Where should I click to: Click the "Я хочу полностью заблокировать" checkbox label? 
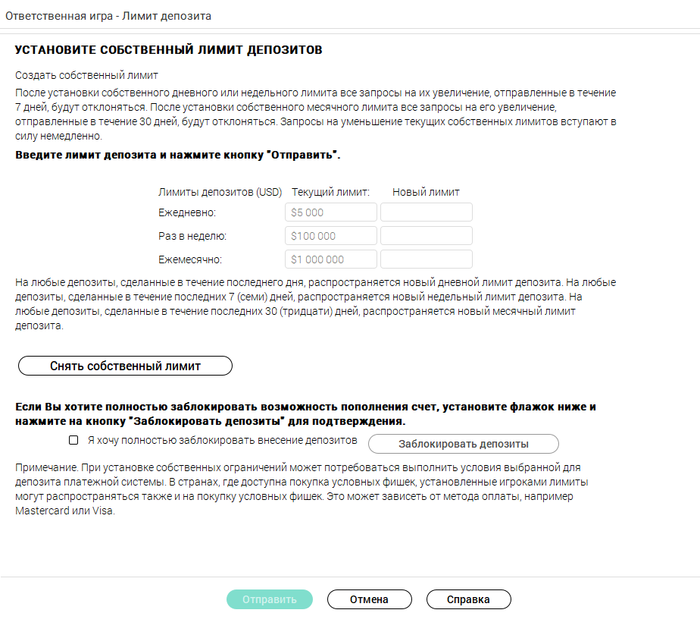(x=222, y=440)
